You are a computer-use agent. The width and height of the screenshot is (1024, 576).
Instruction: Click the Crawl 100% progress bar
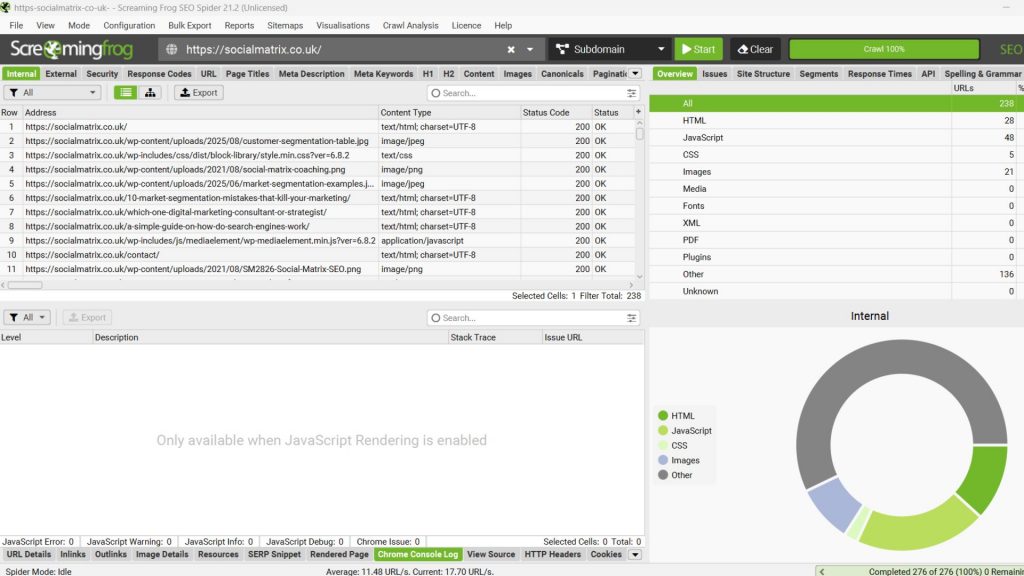883,49
